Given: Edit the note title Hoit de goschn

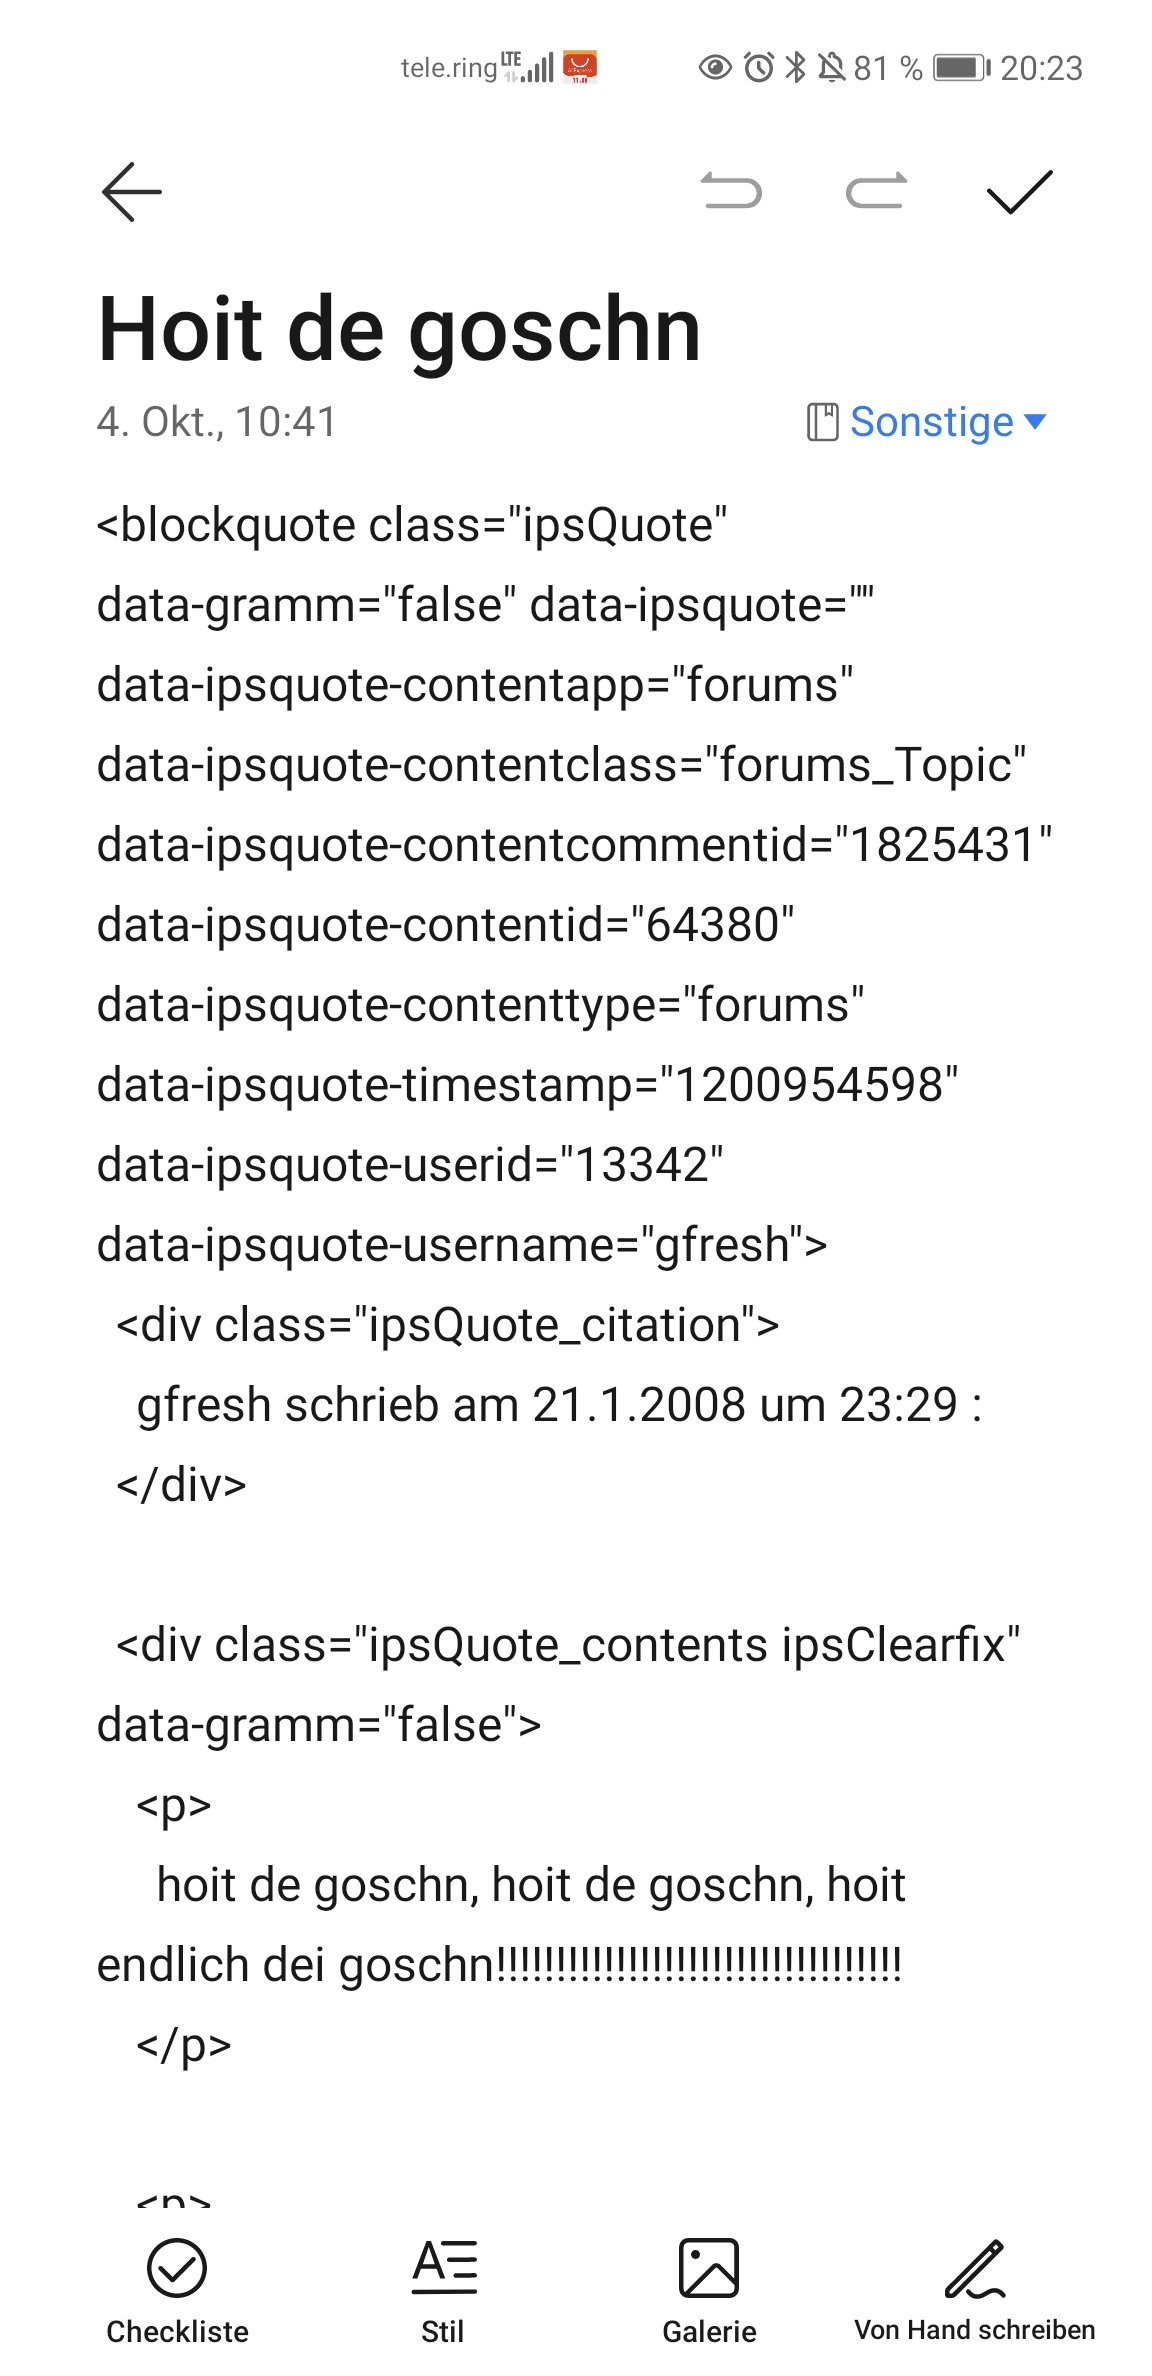Looking at the screenshot, I should [x=400, y=329].
